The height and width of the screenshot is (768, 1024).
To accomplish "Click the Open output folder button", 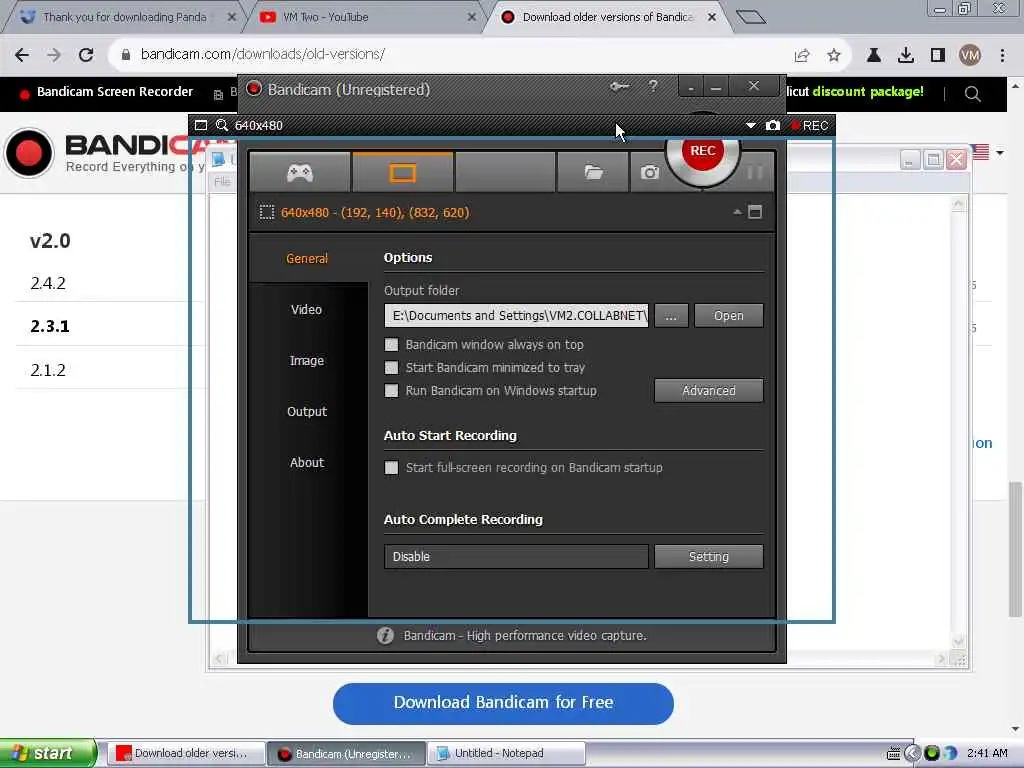I will click(729, 315).
